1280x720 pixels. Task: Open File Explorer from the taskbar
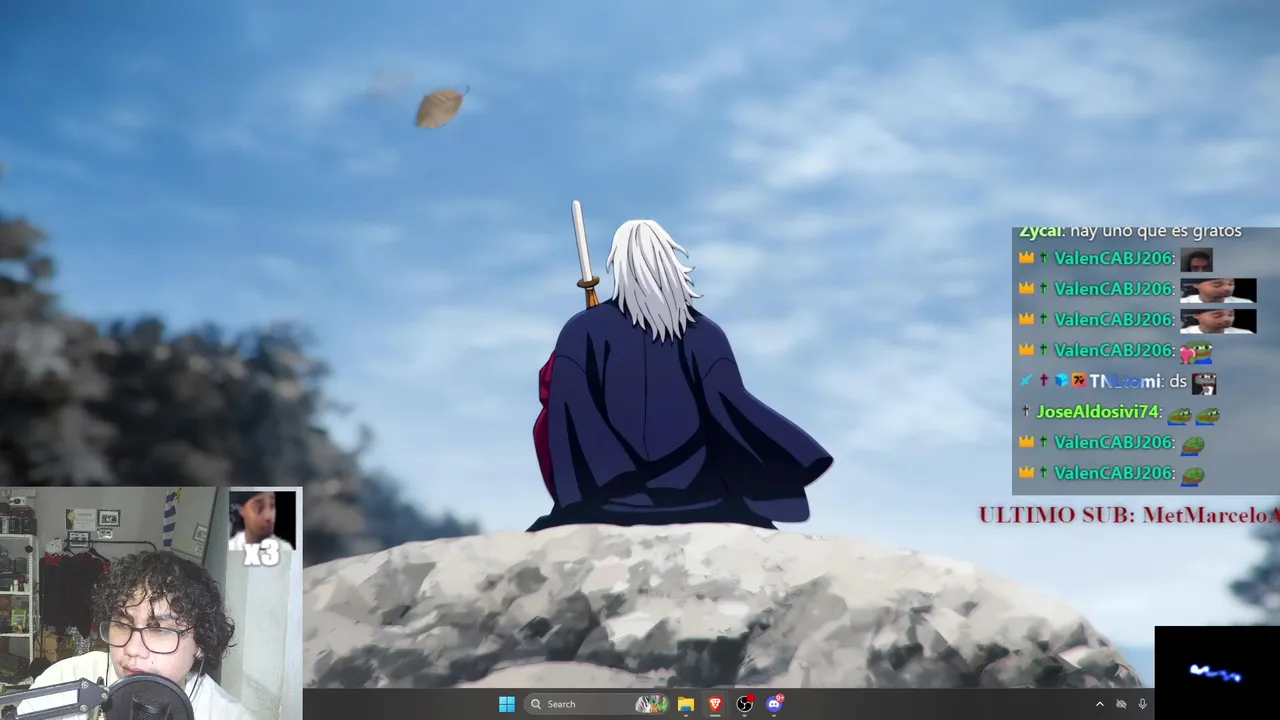tap(686, 704)
